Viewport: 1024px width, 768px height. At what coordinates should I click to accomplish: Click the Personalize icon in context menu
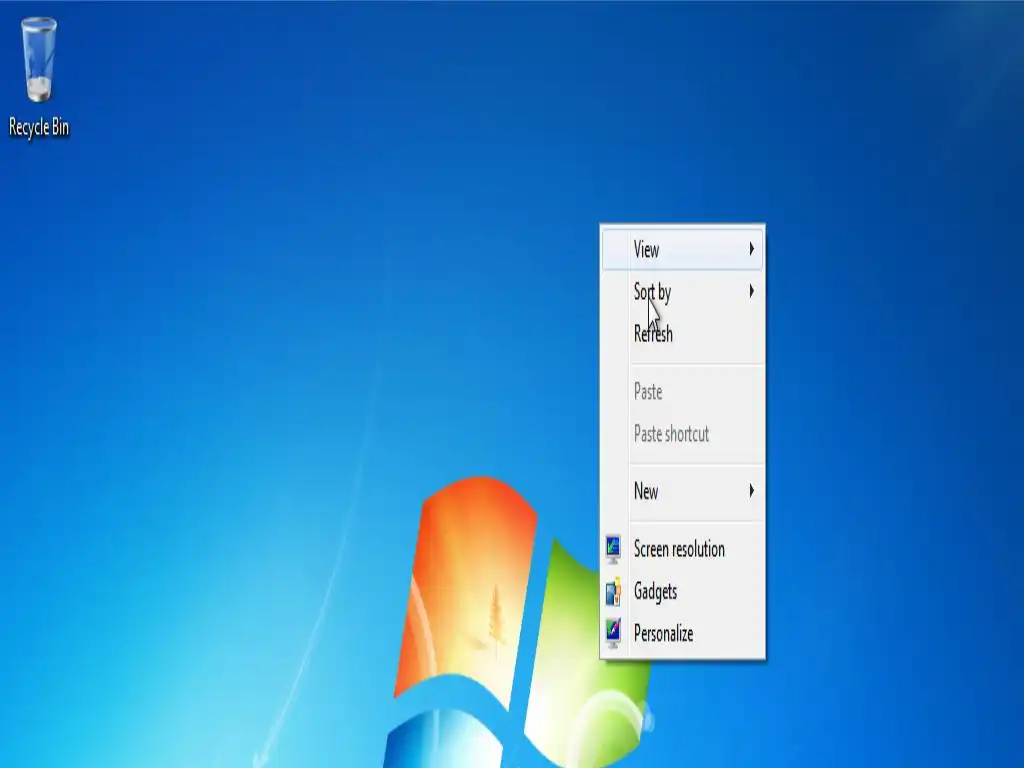pos(613,633)
